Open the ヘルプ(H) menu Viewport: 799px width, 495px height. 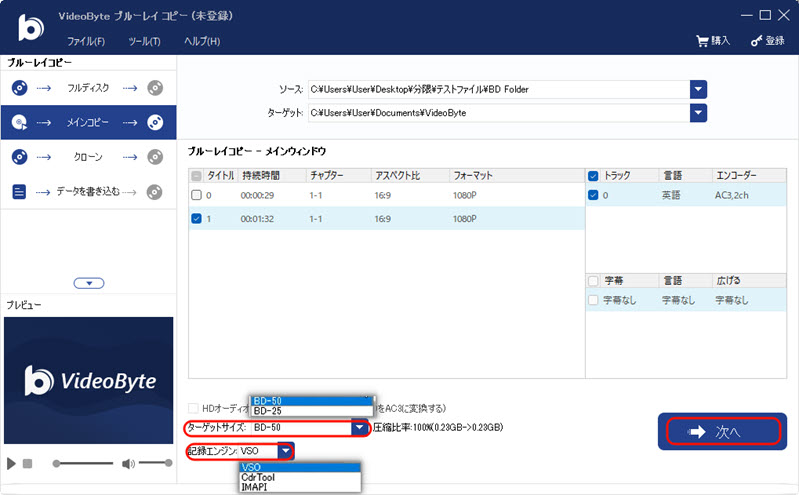202,41
